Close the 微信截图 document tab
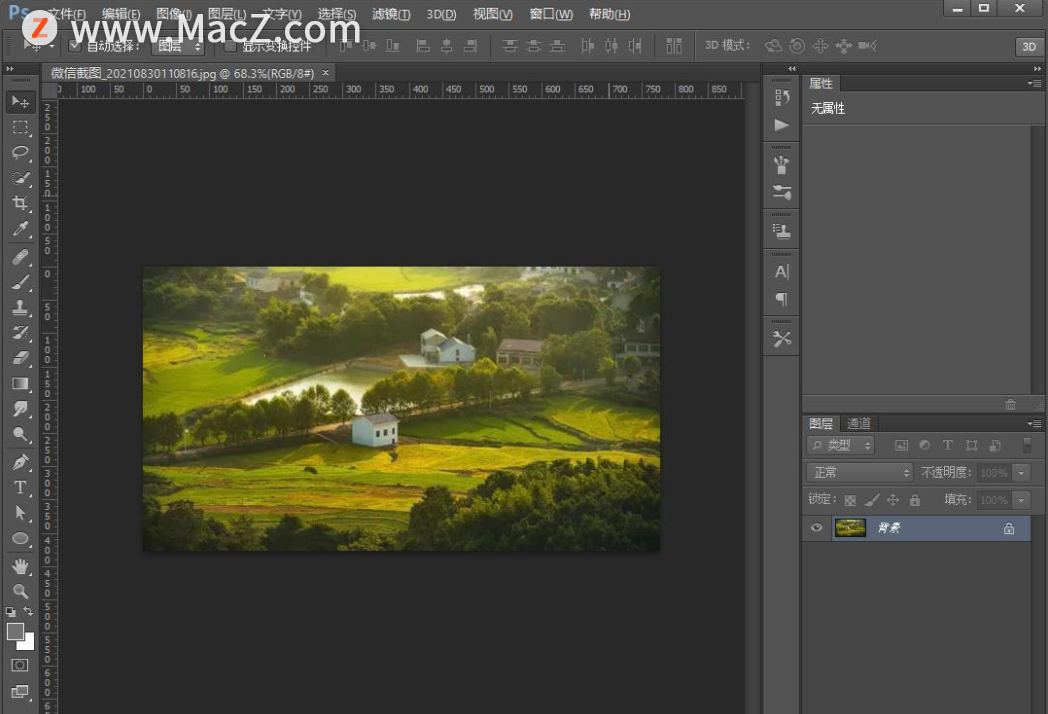This screenshot has height=714, width=1048. tap(325, 73)
